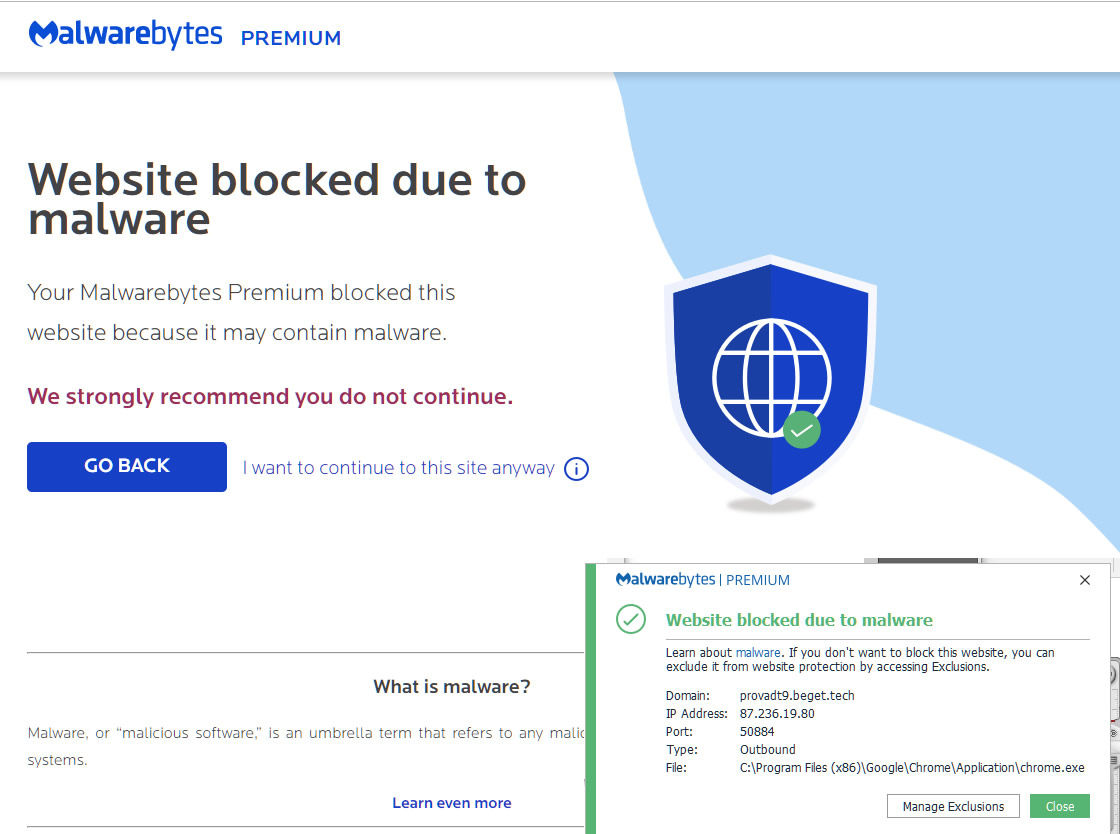The height and width of the screenshot is (834, 1120).
Task: Click the info icon beside continue link
Action: point(576,468)
